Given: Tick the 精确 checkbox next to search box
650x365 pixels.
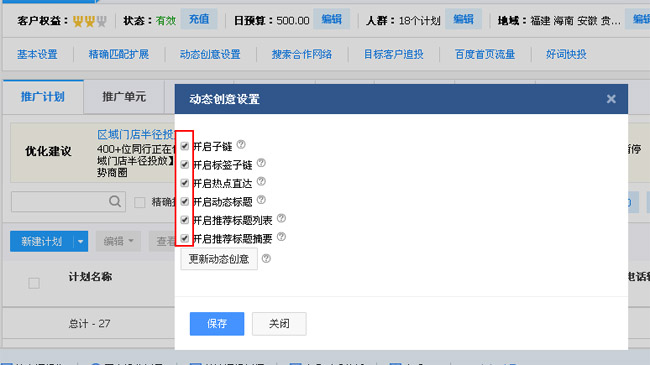Looking at the screenshot, I should click(140, 202).
